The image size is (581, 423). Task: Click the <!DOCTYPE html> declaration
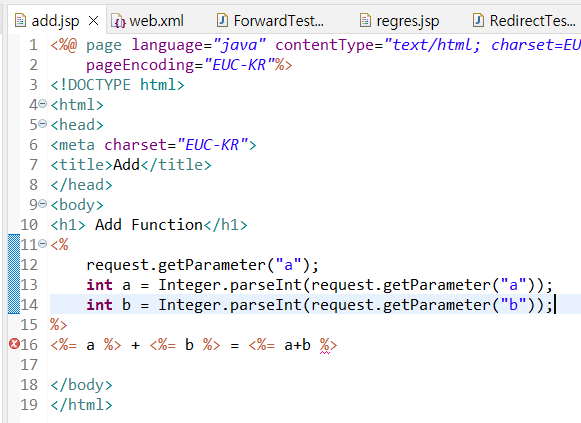click(117, 85)
